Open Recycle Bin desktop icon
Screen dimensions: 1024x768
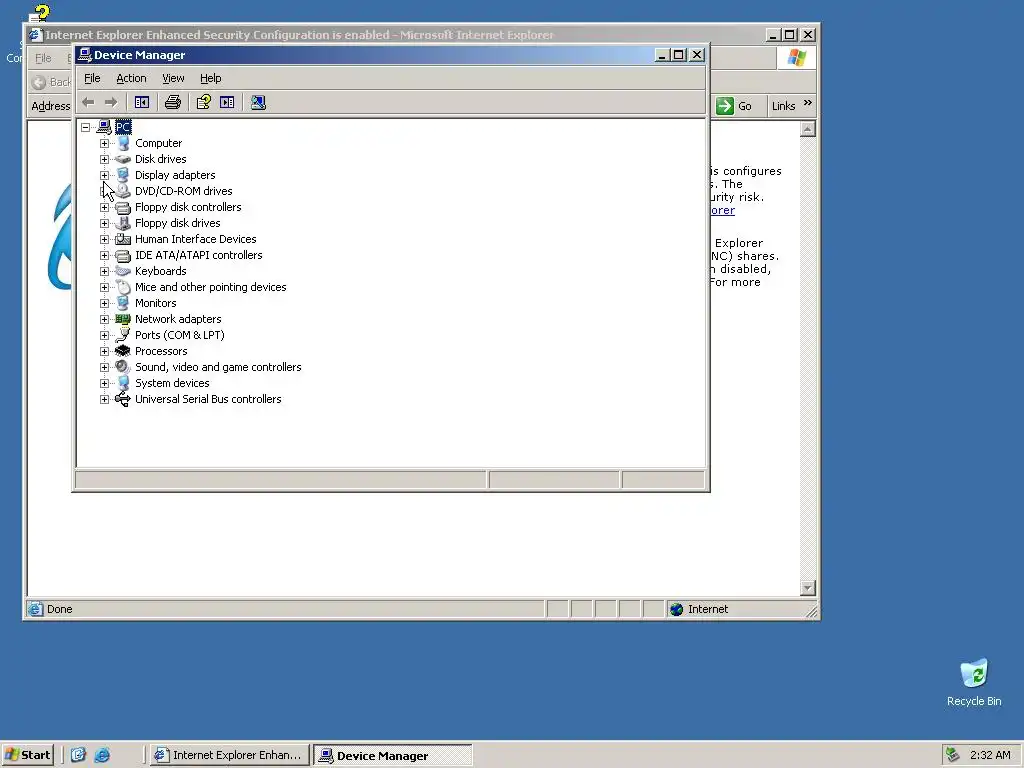(974, 682)
